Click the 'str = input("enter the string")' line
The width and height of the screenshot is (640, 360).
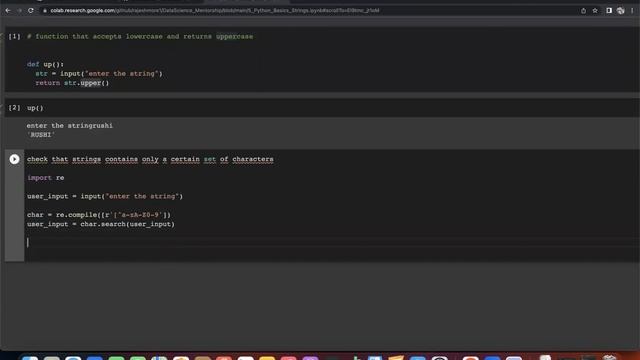point(99,74)
